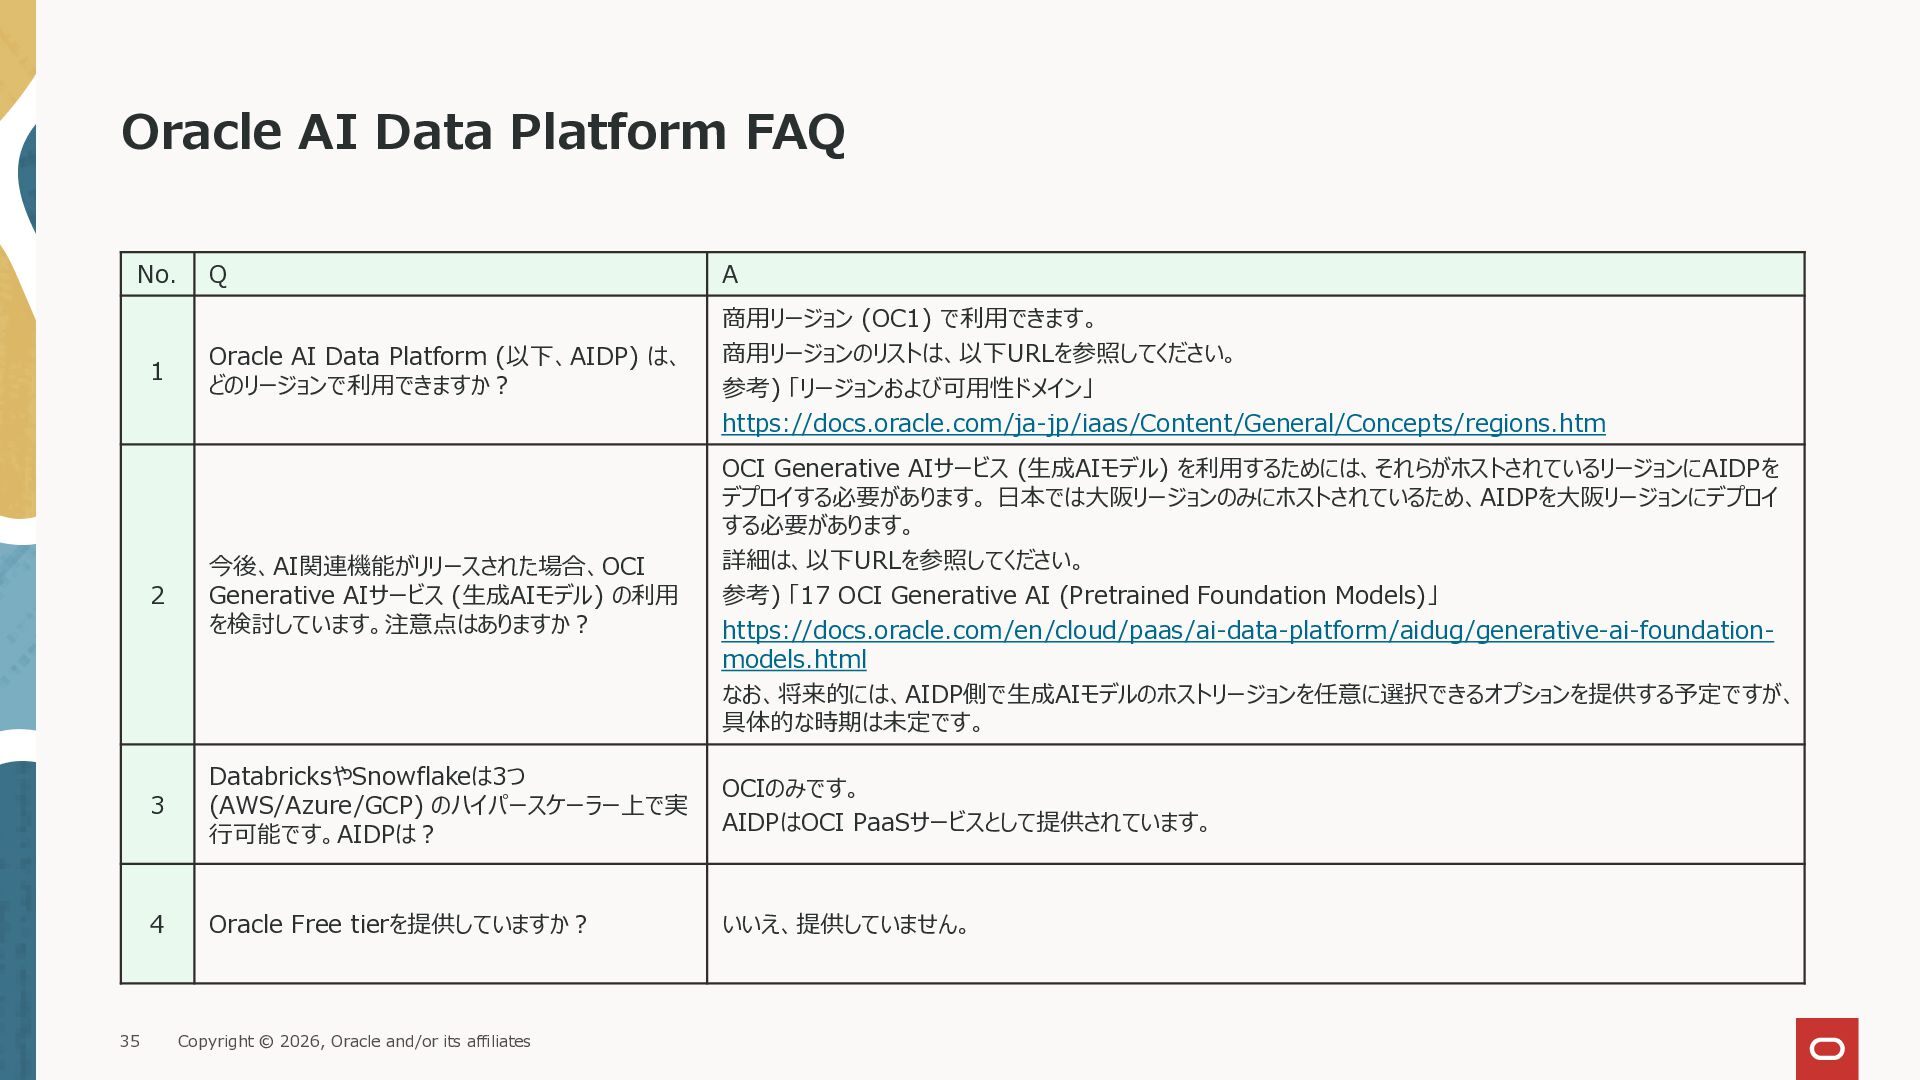Image resolution: width=1920 pixels, height=1080 pixels.
Task: Select row number 3 cell
Action: [157, 806]
